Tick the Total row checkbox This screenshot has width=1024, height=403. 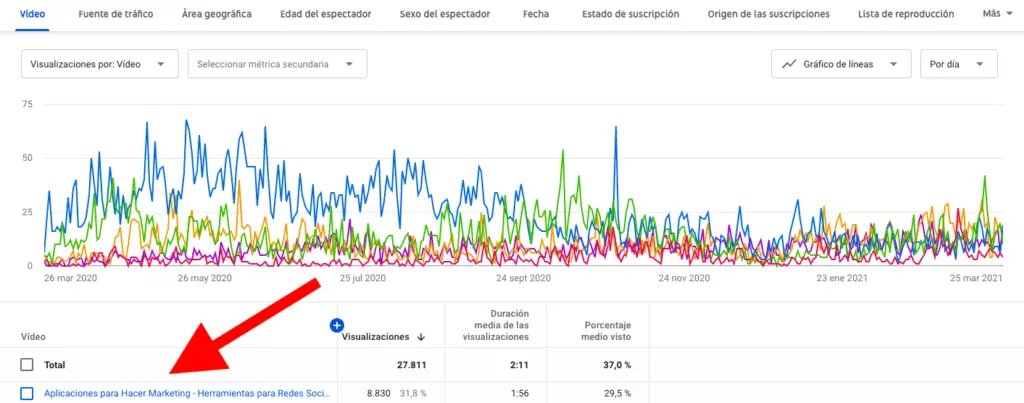27,365
